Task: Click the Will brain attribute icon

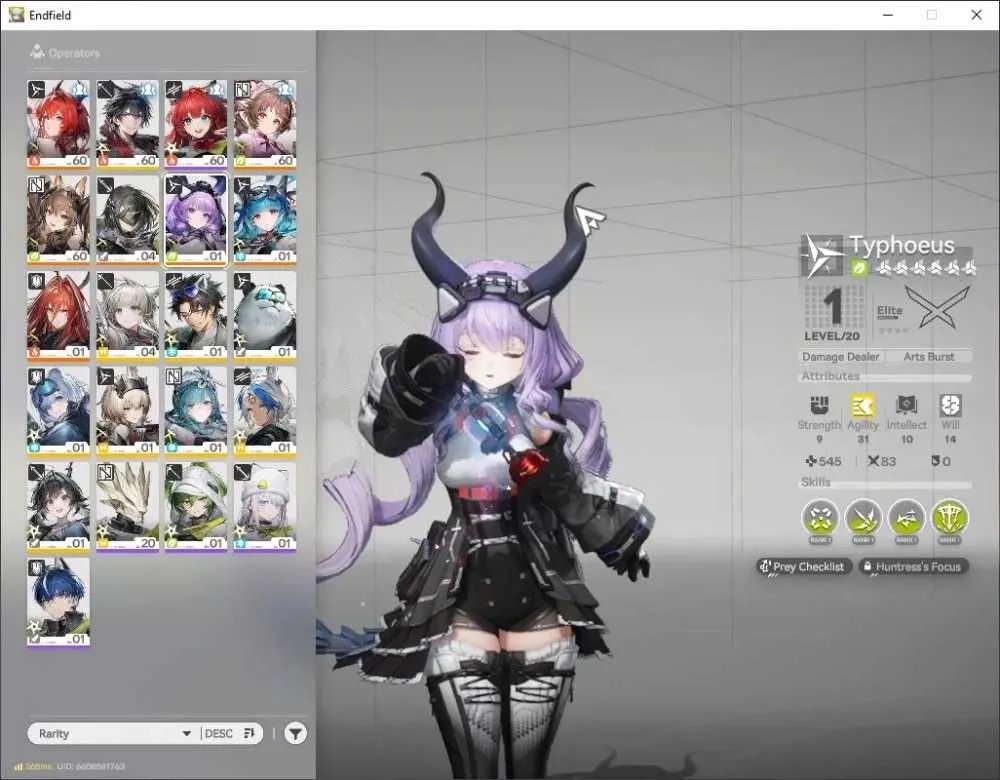Action: tap(950, 405)
